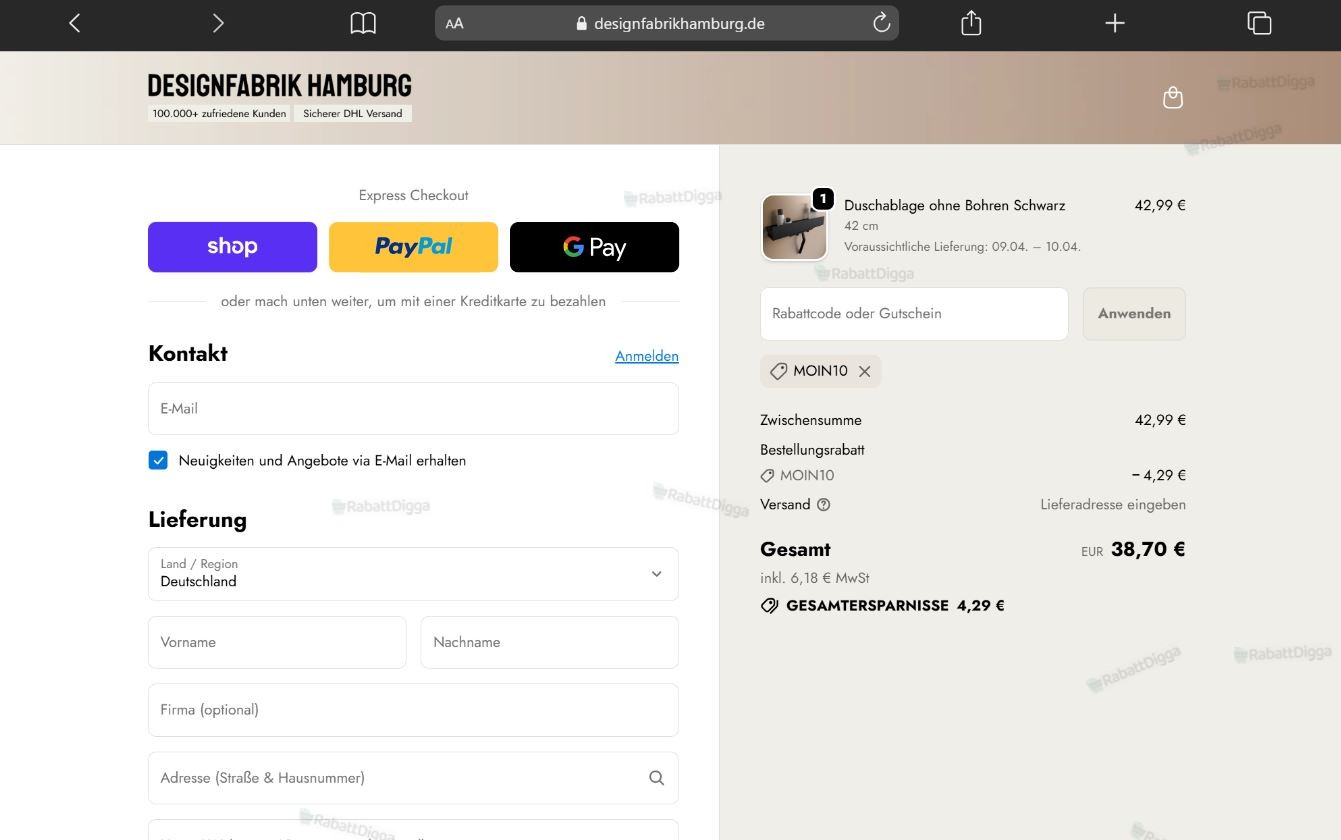The image size is (1341, 840).
Task: Click the Gesamt total 38,70 € amount
Action: click(1148, 549)
